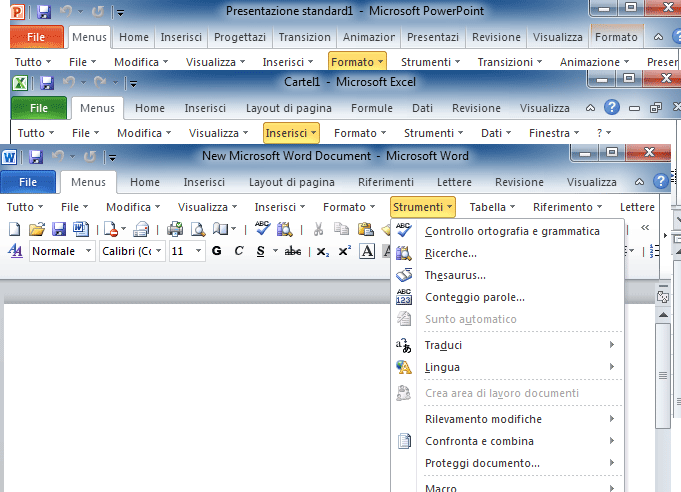Select Proteggi documento menu entry
The width and height of the screenshot is (681, 492).
point(507,463)
